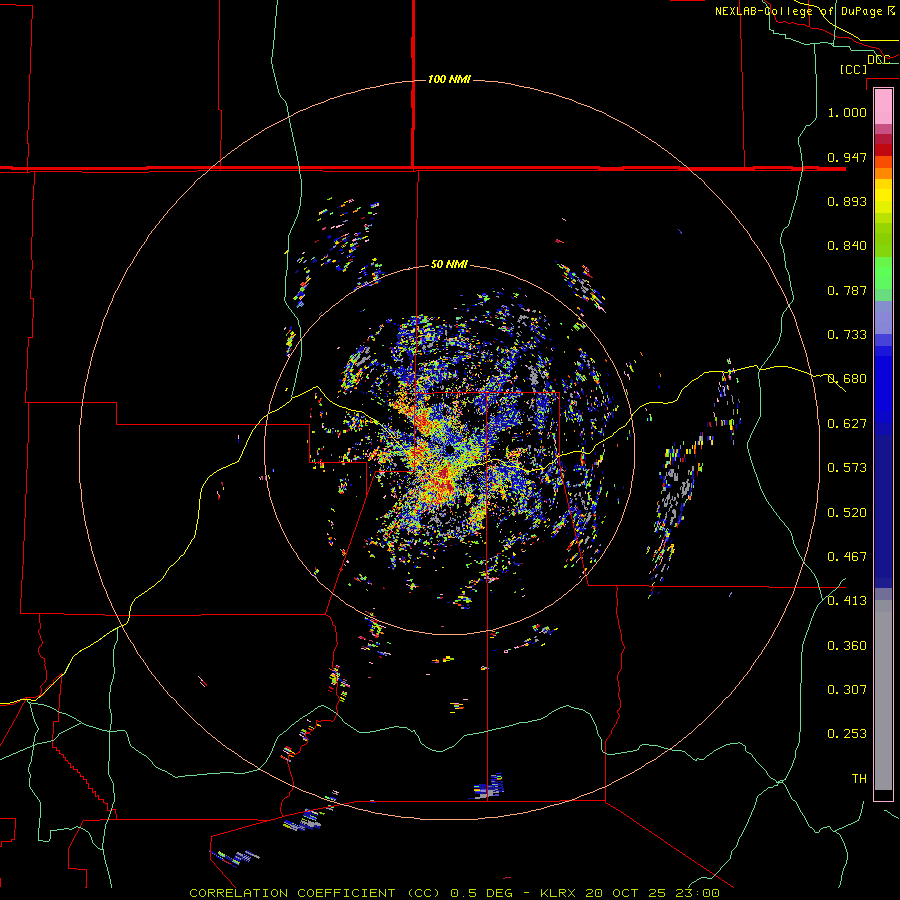
Task: Click the 0.947 scale label
Action: (x=847, y=157)
